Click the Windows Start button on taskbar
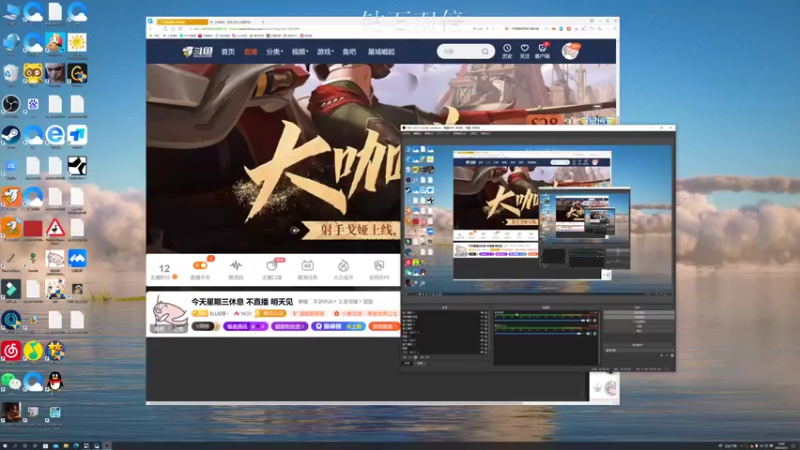This screenshot has width=800, height=450. pyautogui.click(x=5, y=445)
